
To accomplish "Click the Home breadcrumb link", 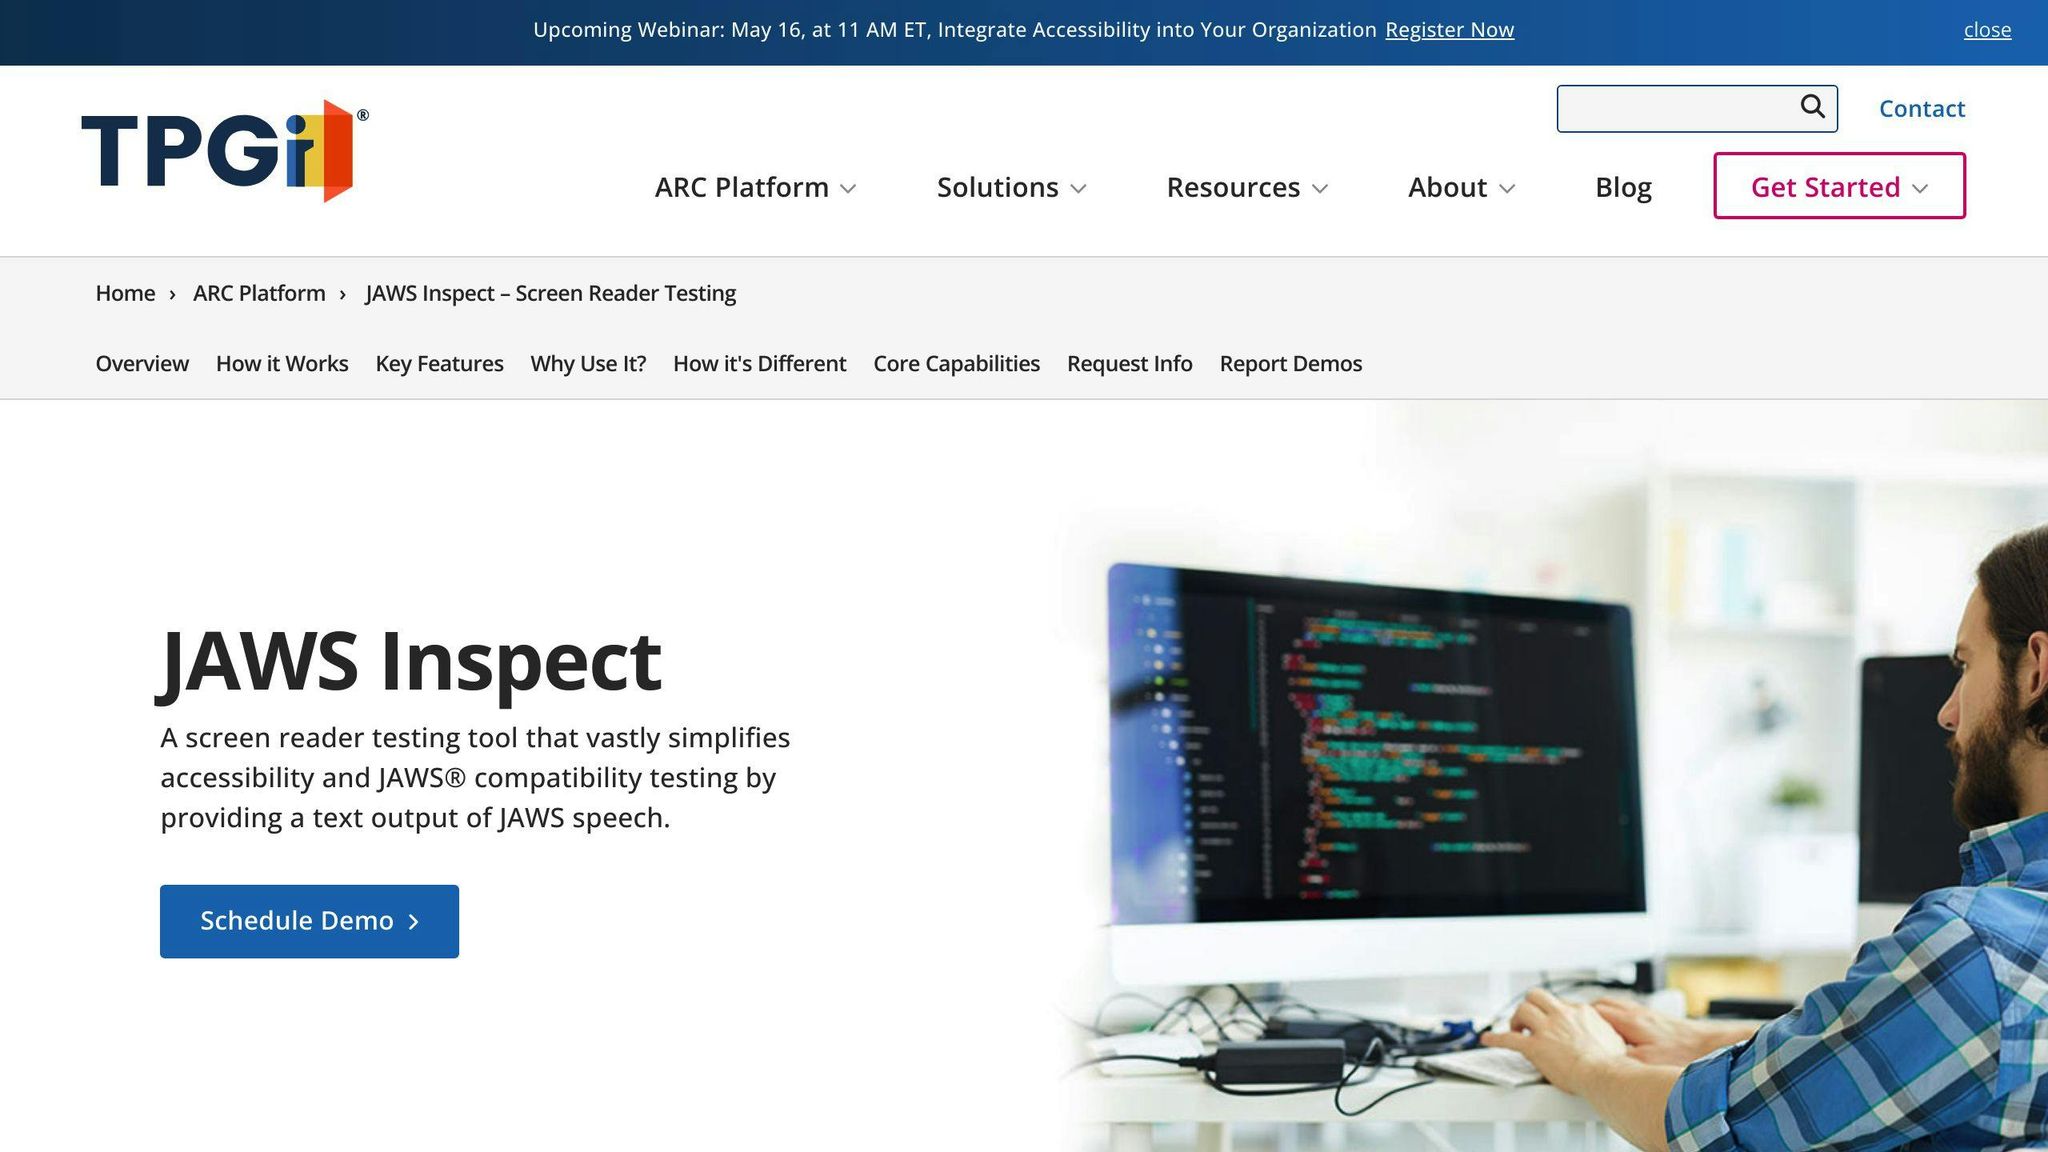I will tap(125, 293).
